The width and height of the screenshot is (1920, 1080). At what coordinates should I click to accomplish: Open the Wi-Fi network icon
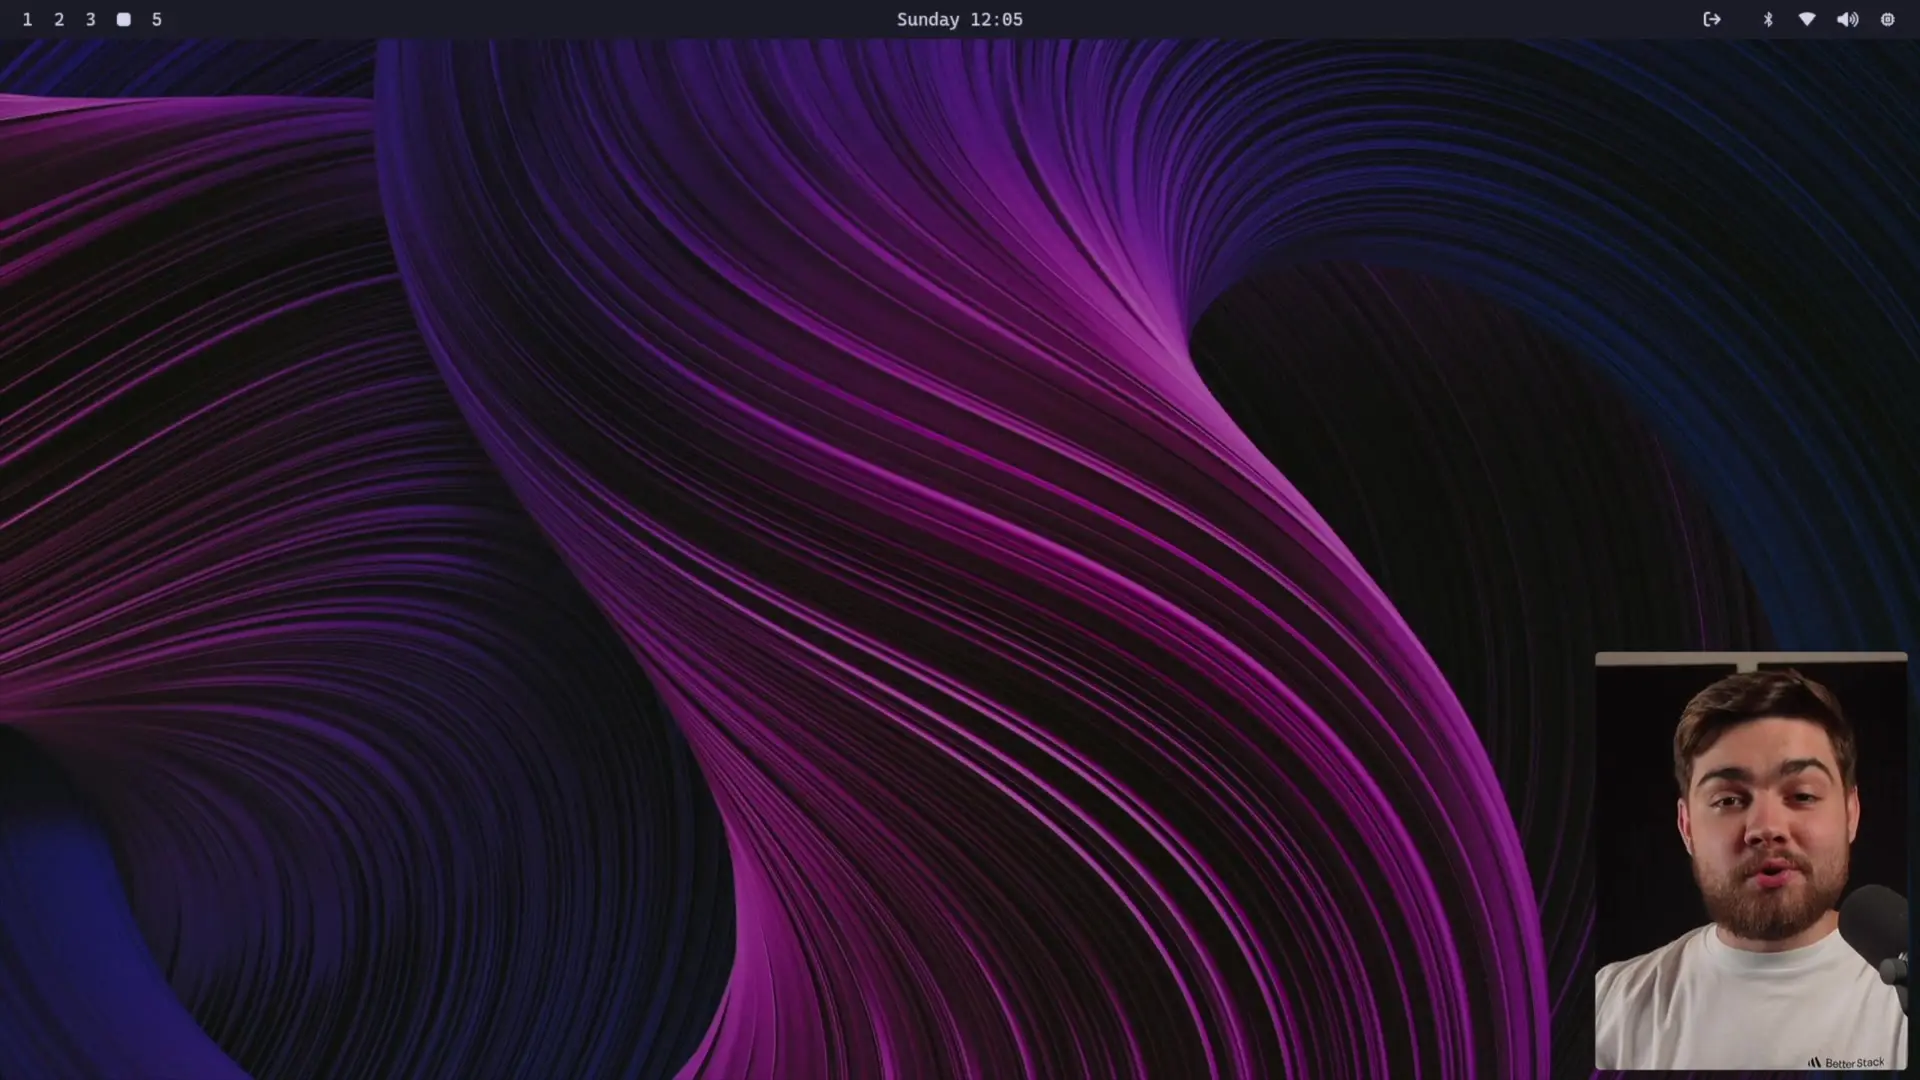click(x=1807, y=20)
